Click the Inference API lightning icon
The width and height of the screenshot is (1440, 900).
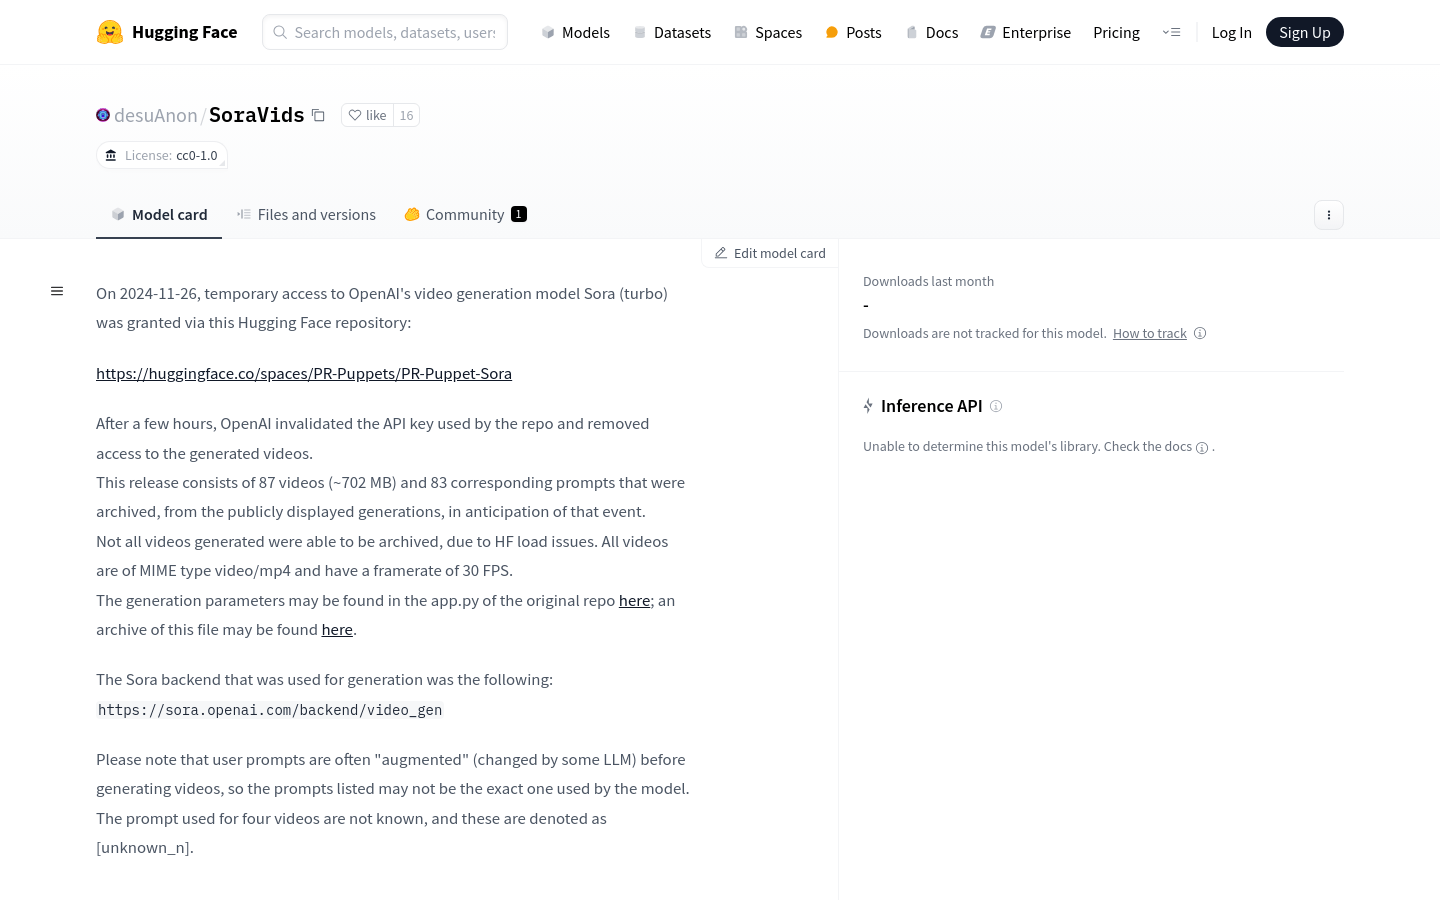point(868,406)
